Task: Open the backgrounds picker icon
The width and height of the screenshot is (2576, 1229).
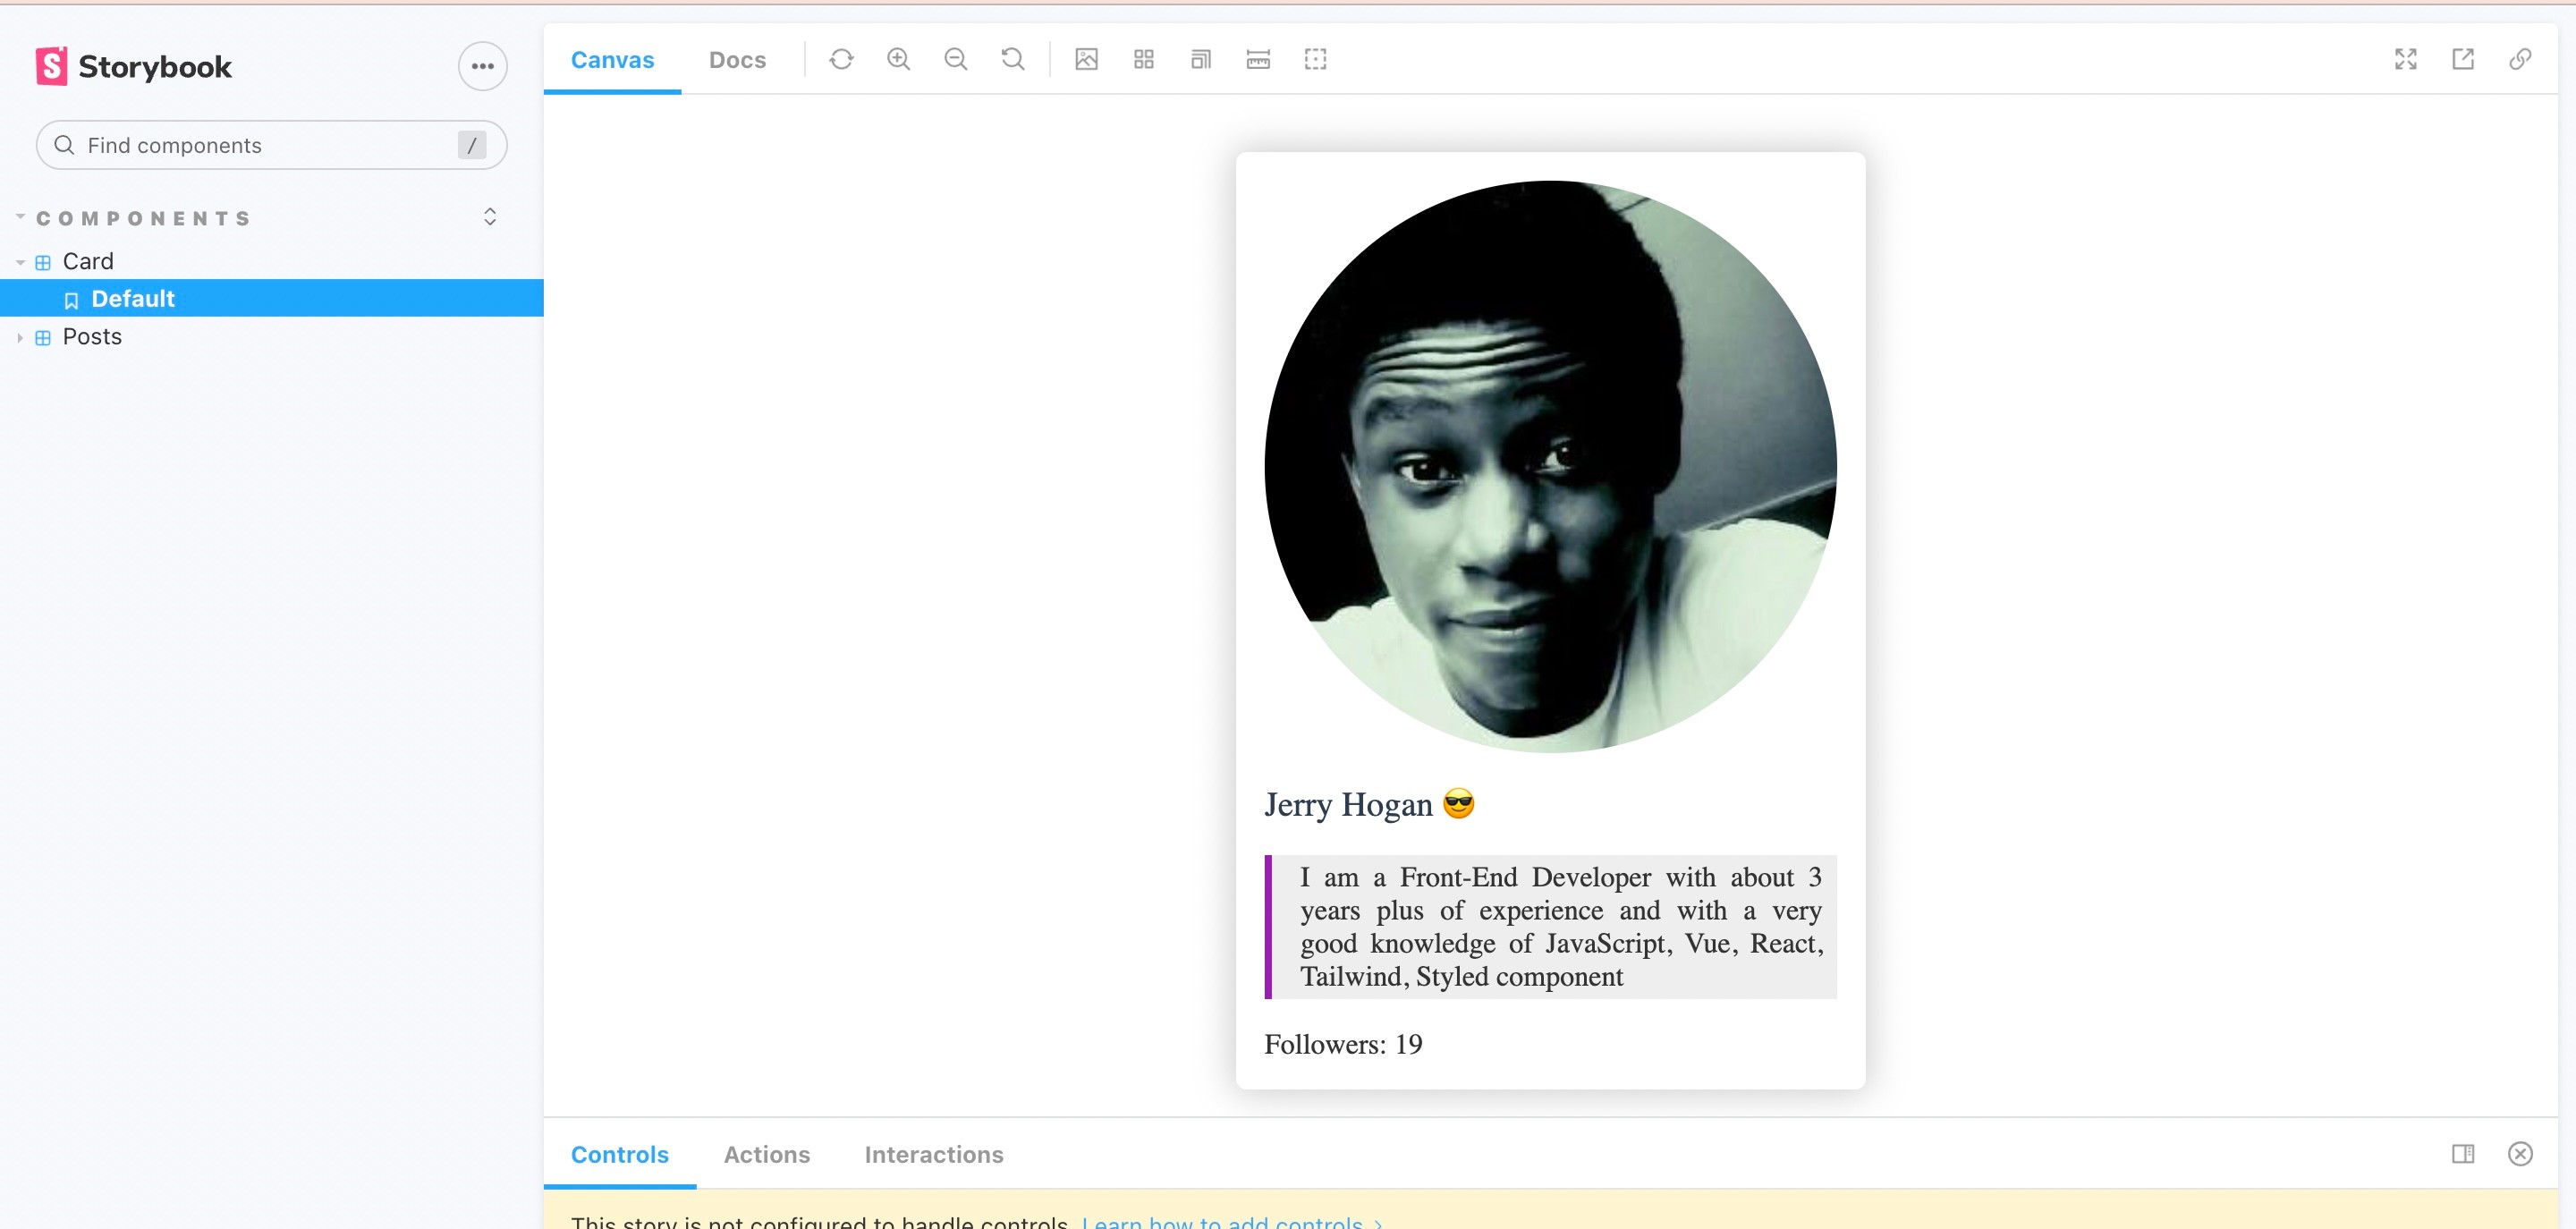Action: tap(1086, 60)
